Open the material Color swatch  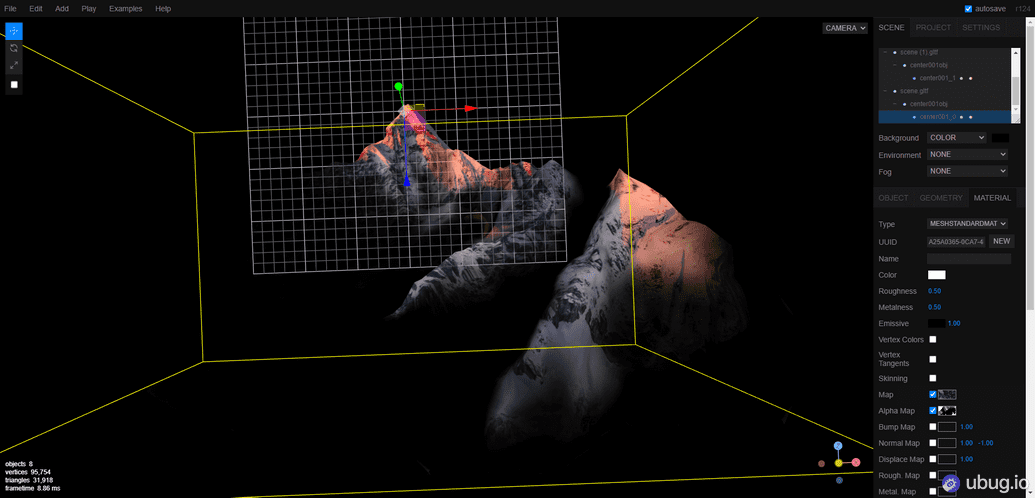point(937,275)
